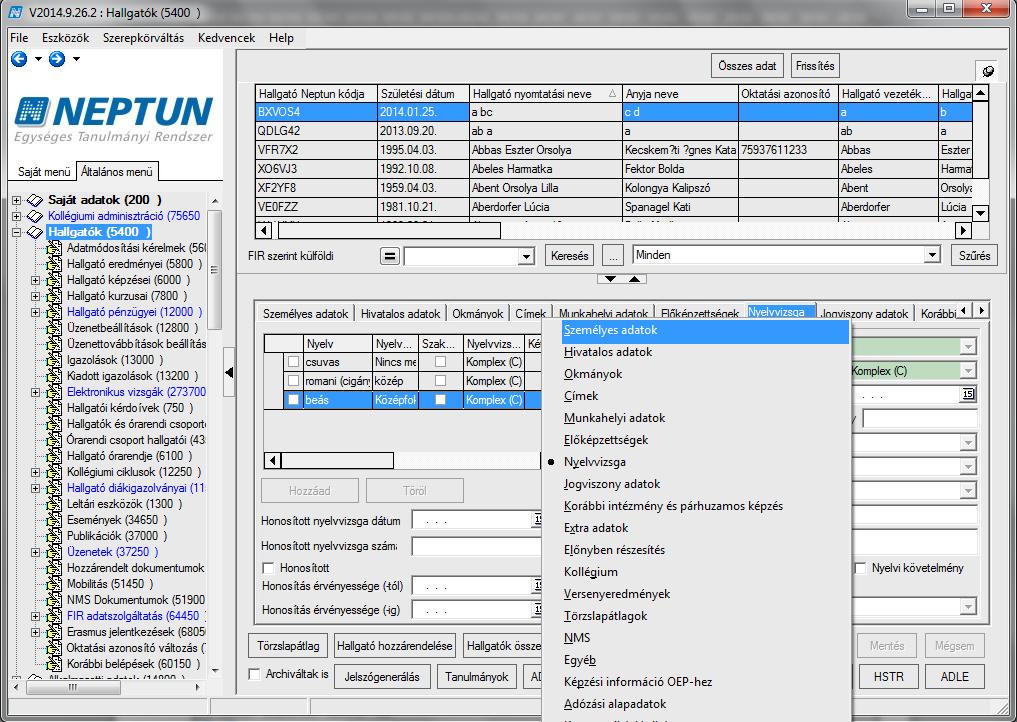Open the Komplex (C) dropdown on the right
Viewport: 1017px width, 722px height.
[968, 371]
